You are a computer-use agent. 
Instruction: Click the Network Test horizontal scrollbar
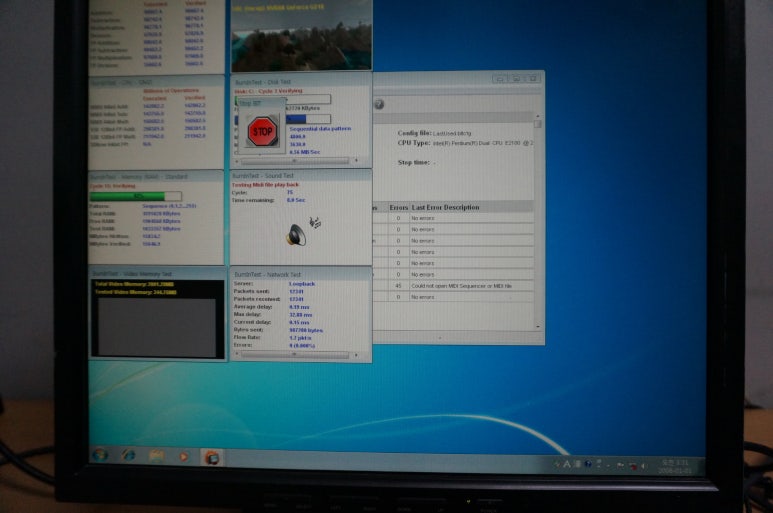coord(295,354)
